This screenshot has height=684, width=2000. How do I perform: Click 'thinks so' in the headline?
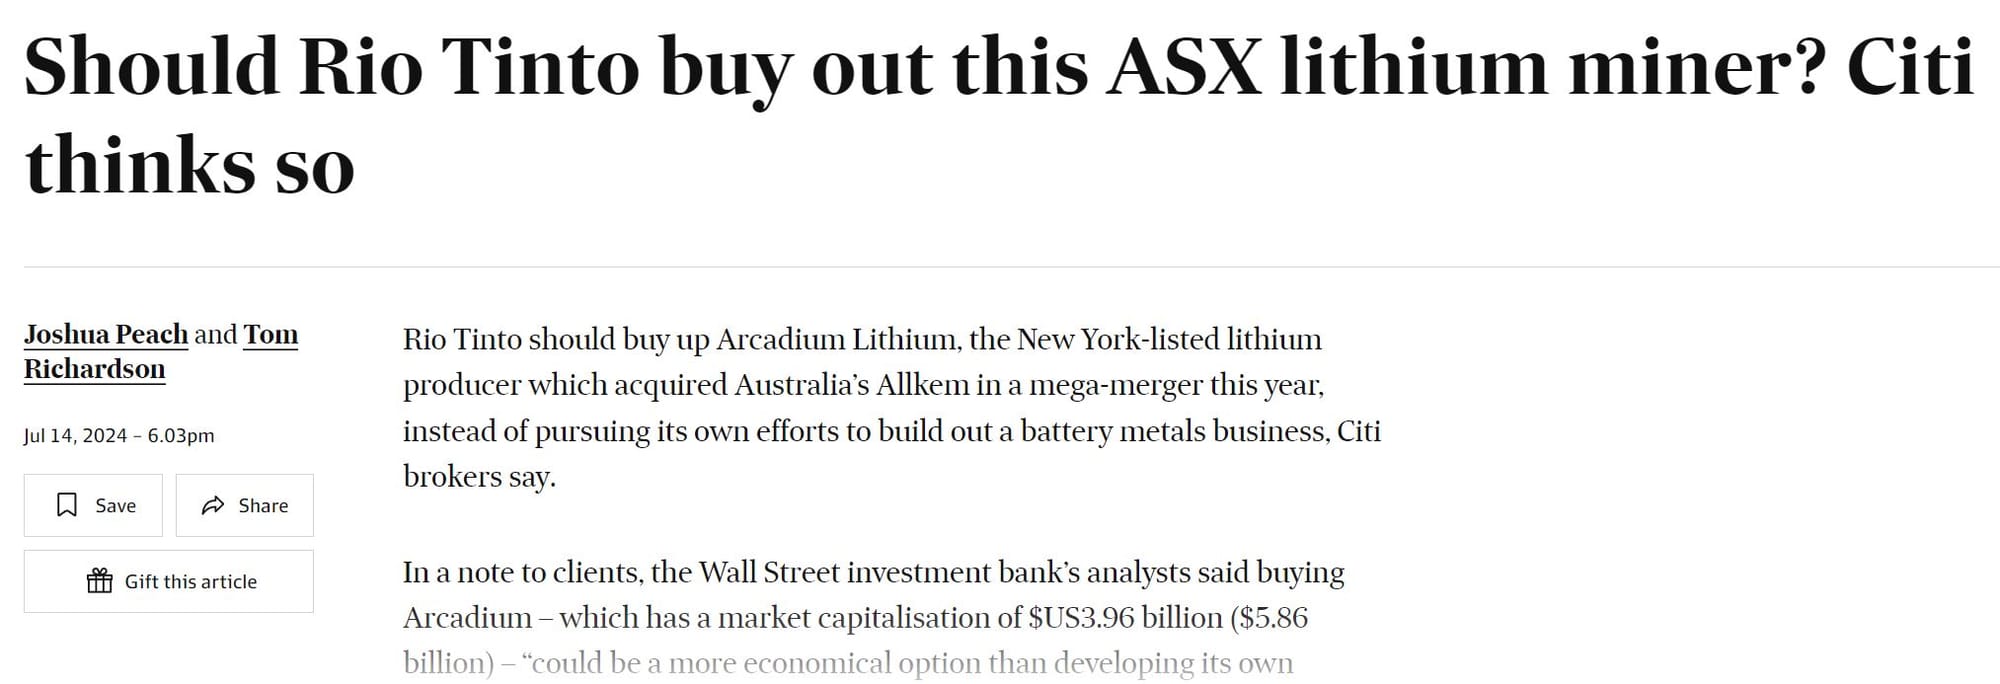190,165
